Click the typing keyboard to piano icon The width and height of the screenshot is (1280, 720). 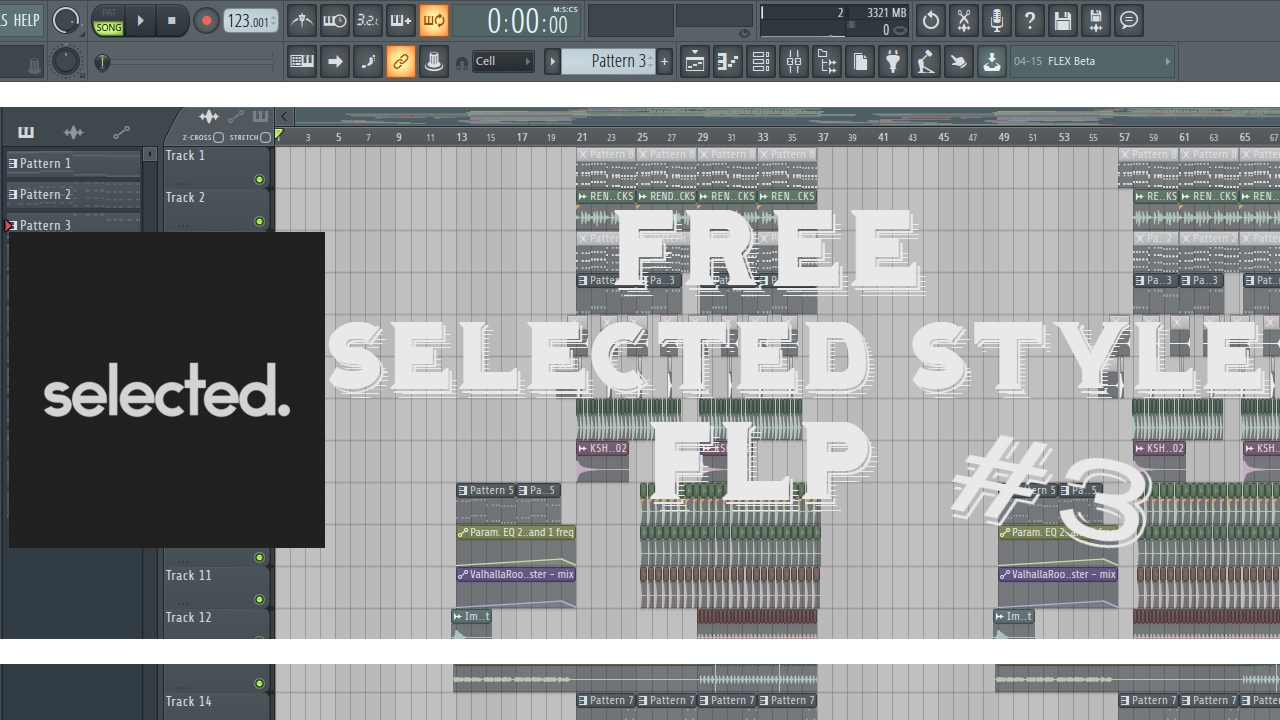(x=301, y=61)
